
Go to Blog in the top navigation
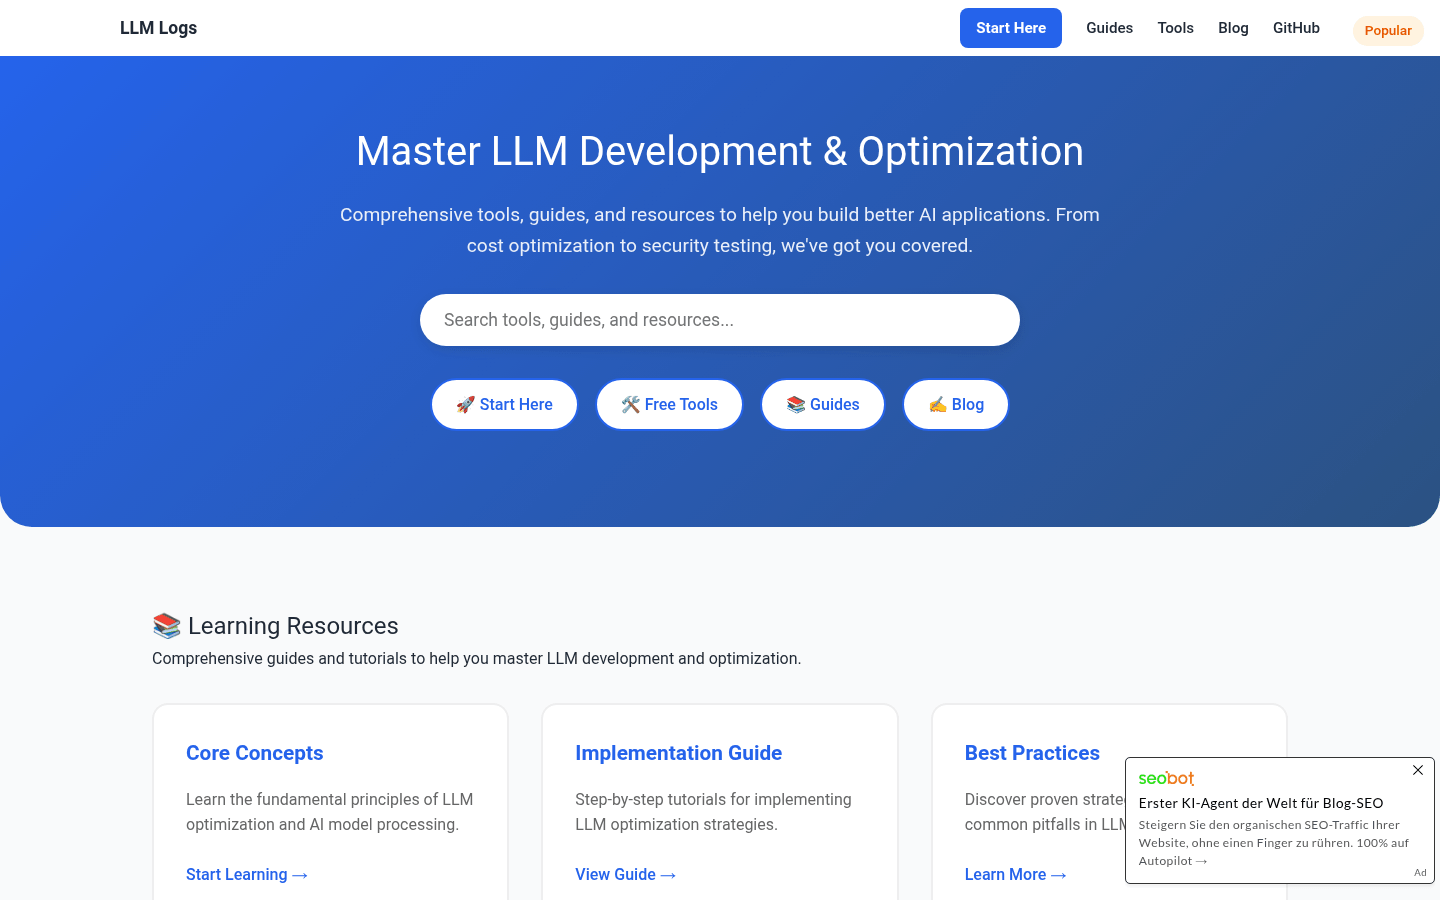pyautogui.click(x=1233, y=28)
